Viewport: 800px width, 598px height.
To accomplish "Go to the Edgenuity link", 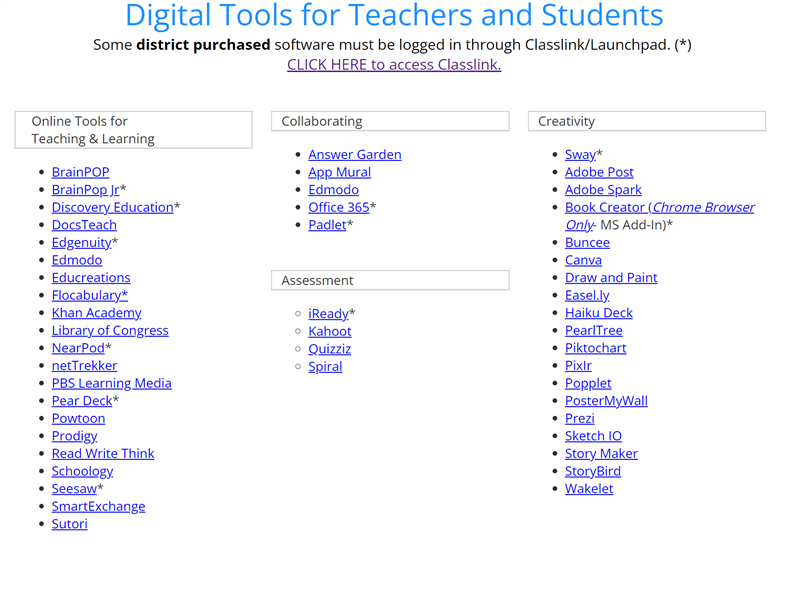I will coord(81,242).
